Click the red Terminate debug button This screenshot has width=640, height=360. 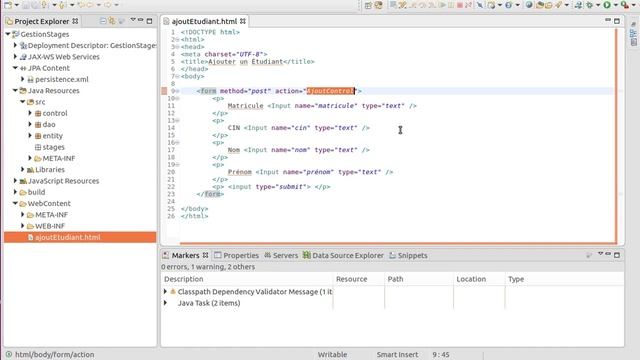tap(460, 5)
